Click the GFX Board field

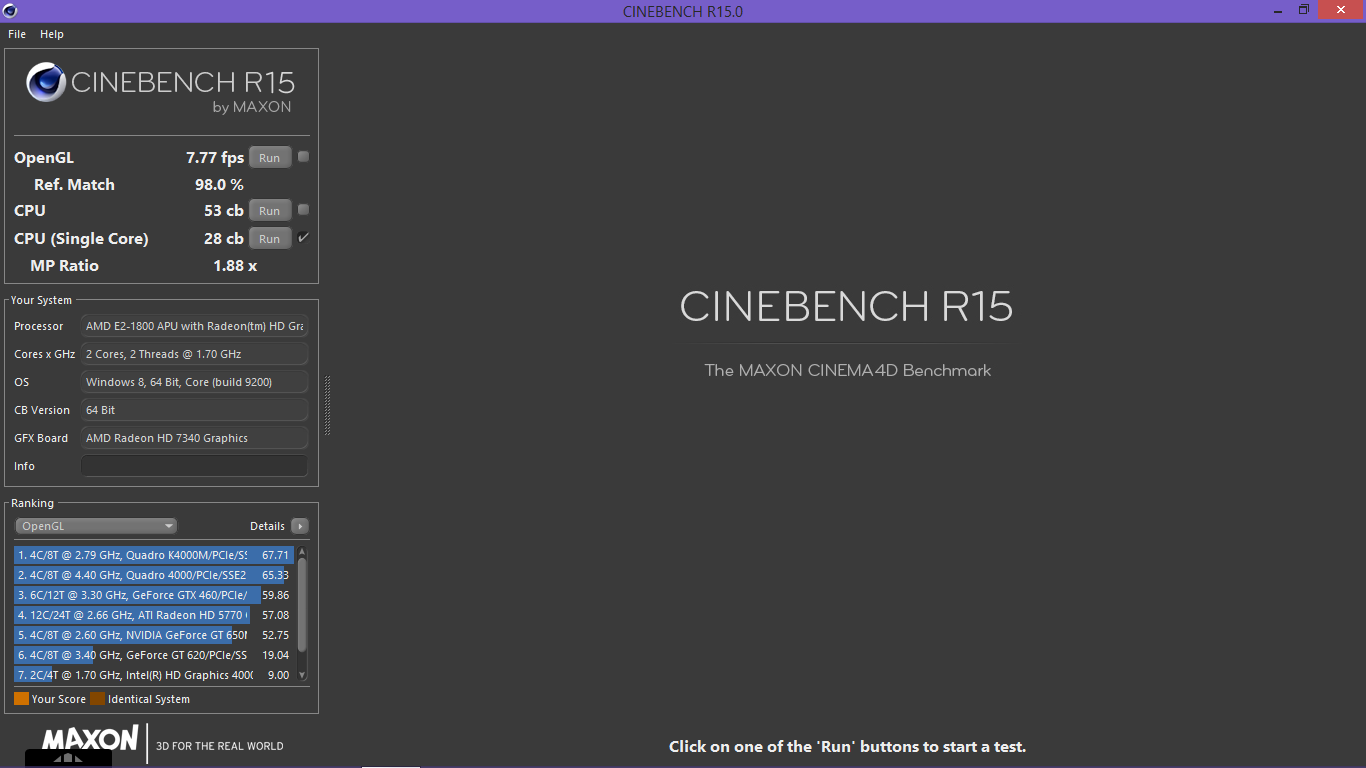click(x=194, y=438)
